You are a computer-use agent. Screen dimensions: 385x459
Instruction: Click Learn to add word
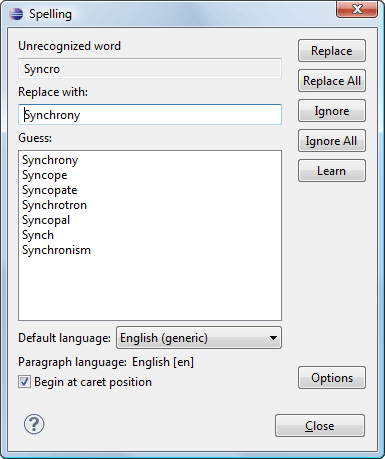[x=332, y=171]
